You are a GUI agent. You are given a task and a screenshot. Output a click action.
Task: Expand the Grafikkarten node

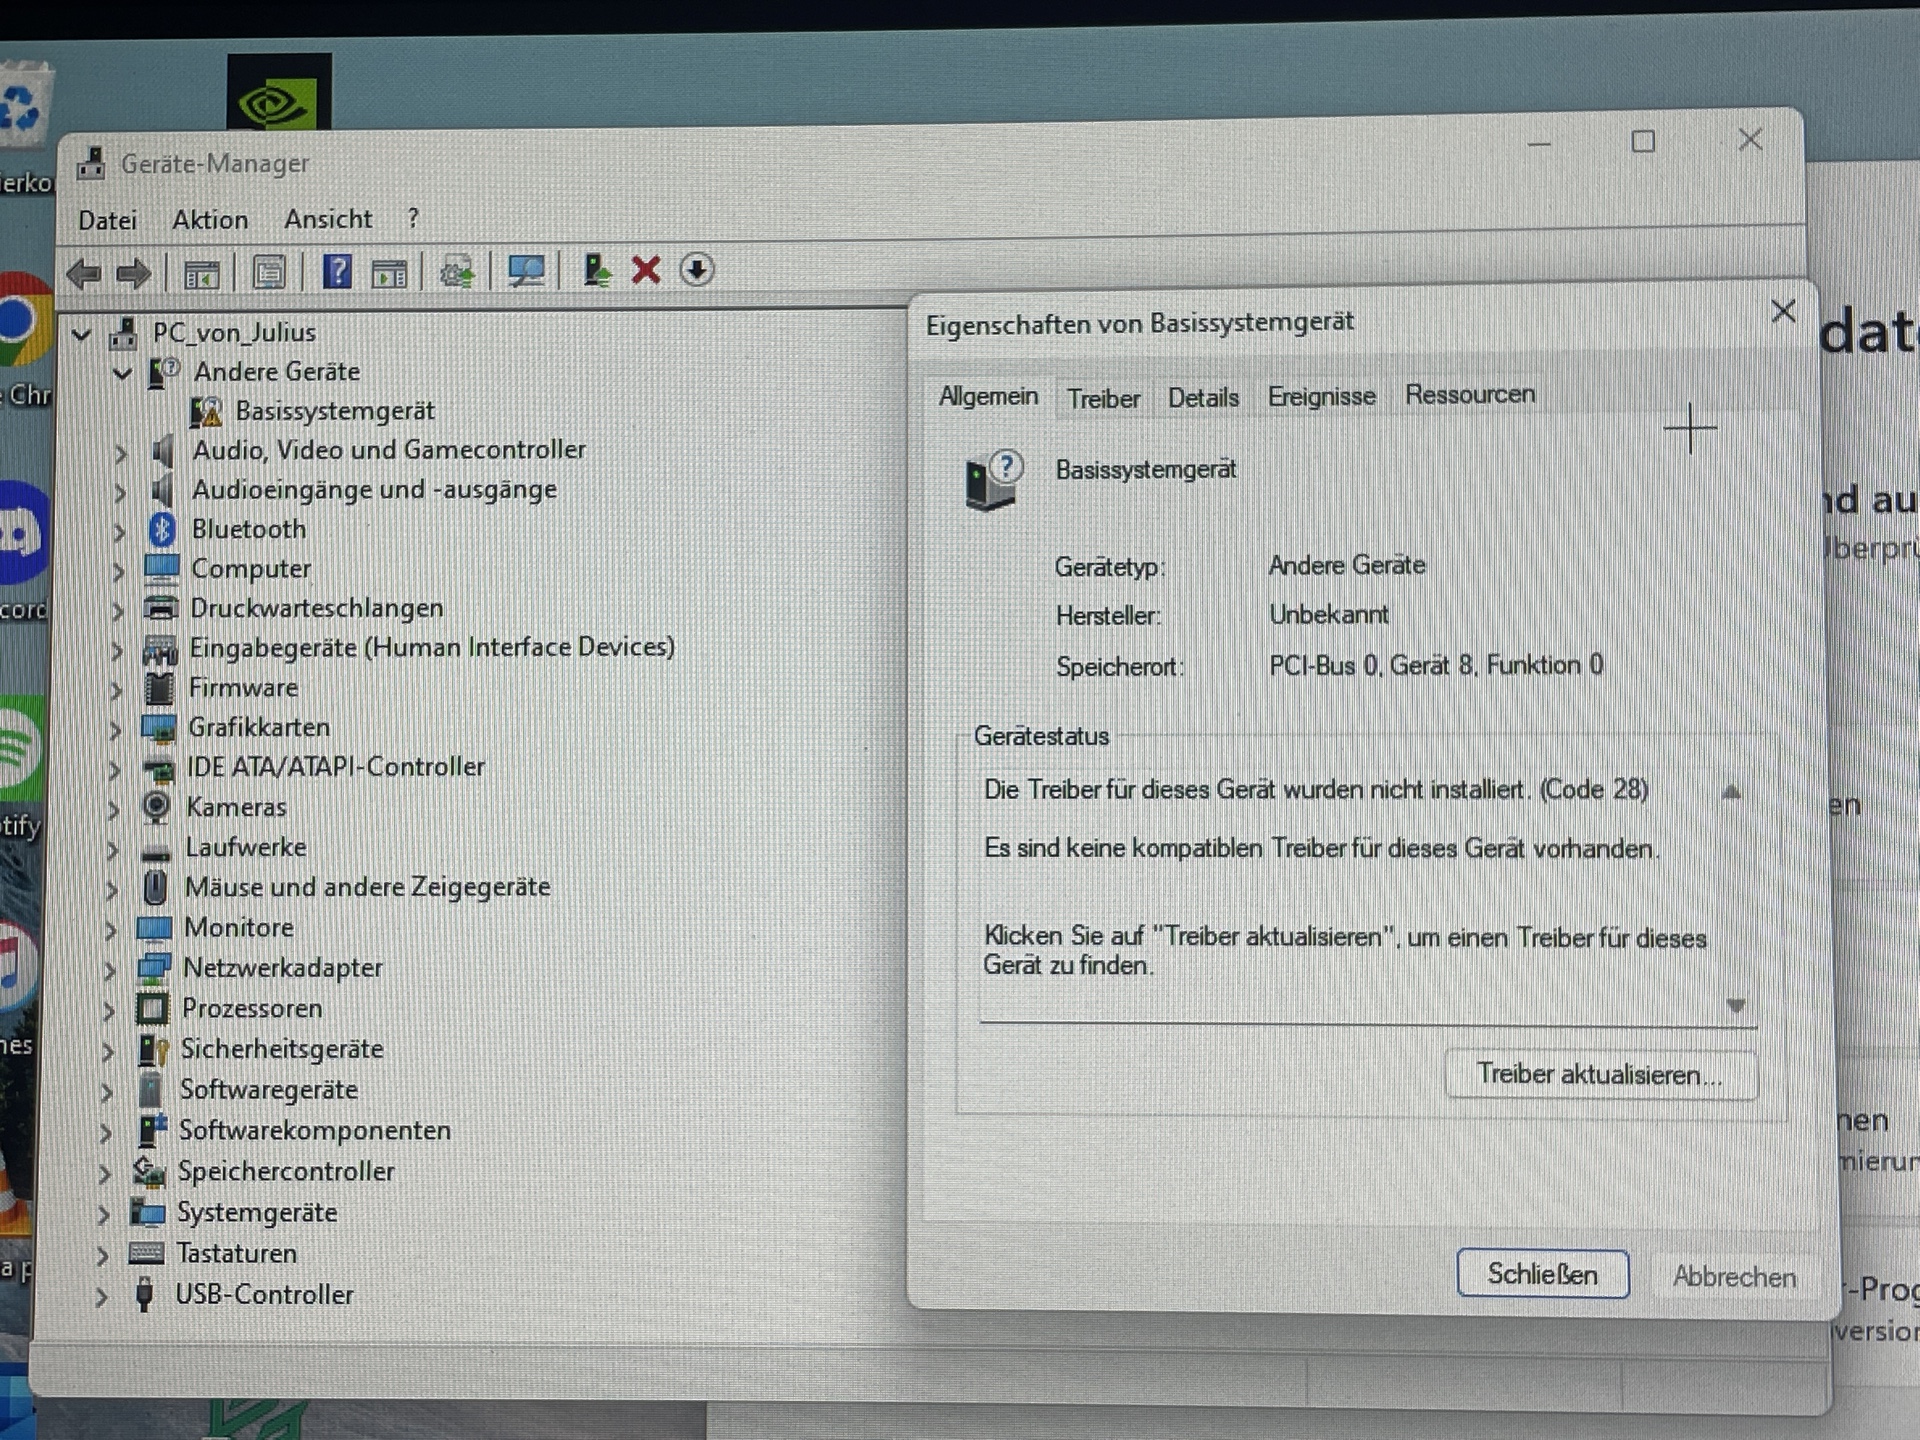pos(115,730)
